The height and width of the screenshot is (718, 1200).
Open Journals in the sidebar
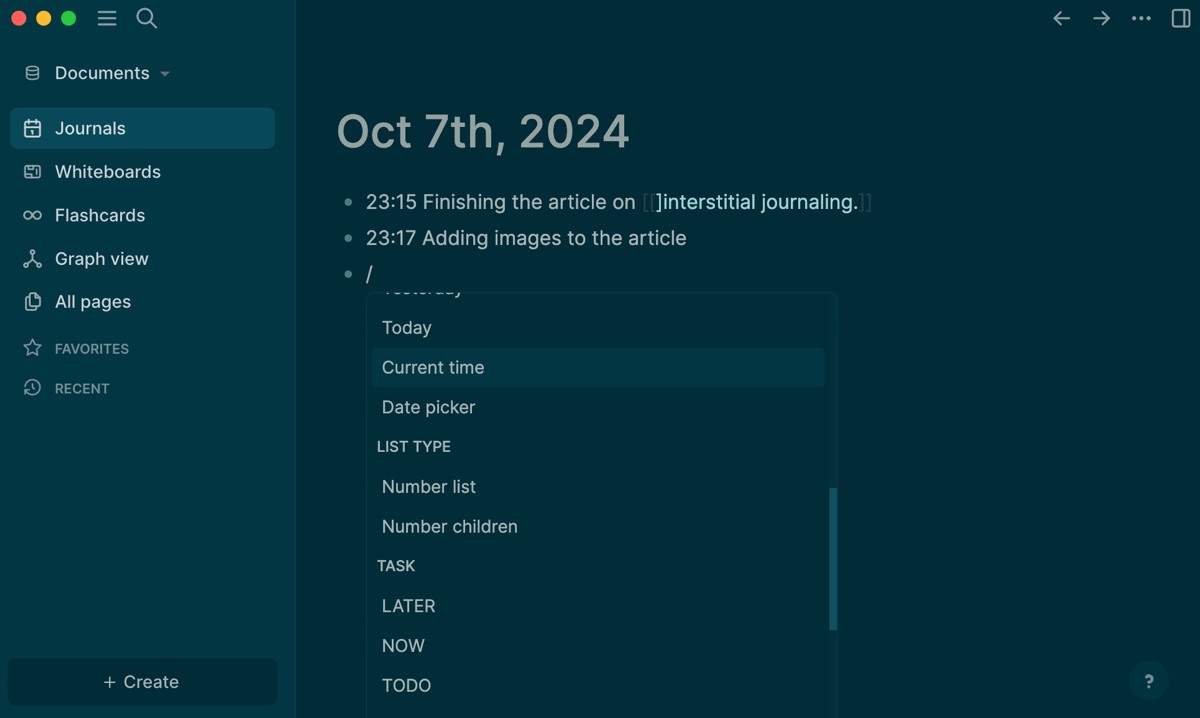(x=142, y=128)
